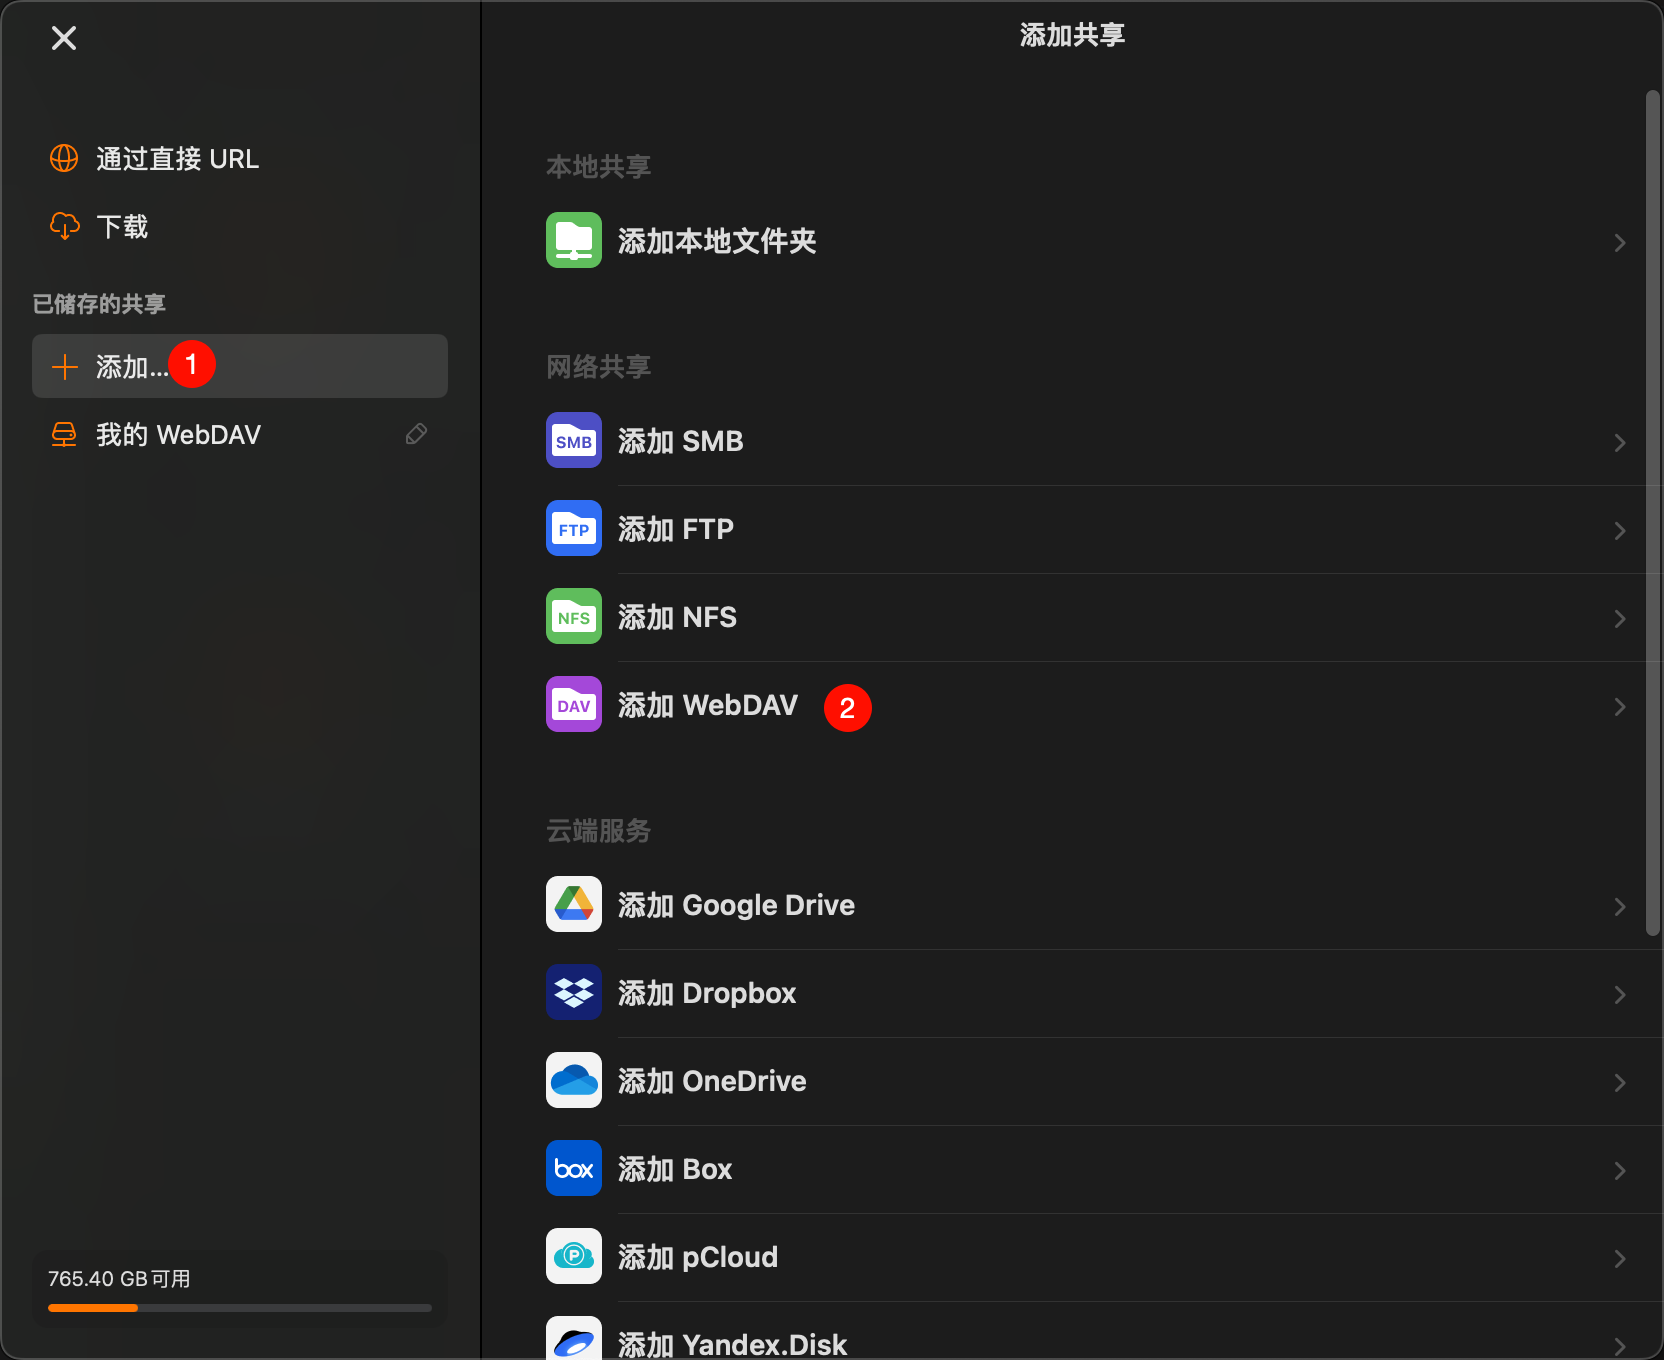Click the purple DAV folder icon

pyautogui.click(x=574, y=704)
